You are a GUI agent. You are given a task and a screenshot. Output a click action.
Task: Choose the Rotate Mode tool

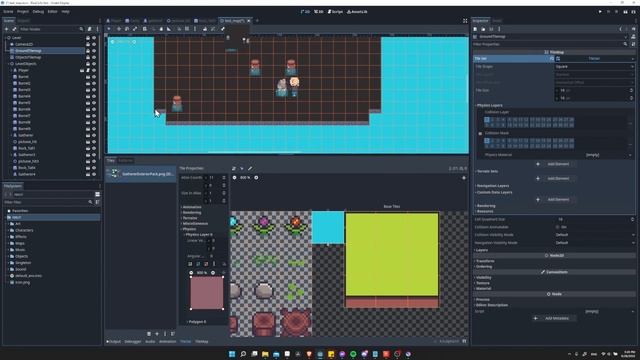coord(127,29)
